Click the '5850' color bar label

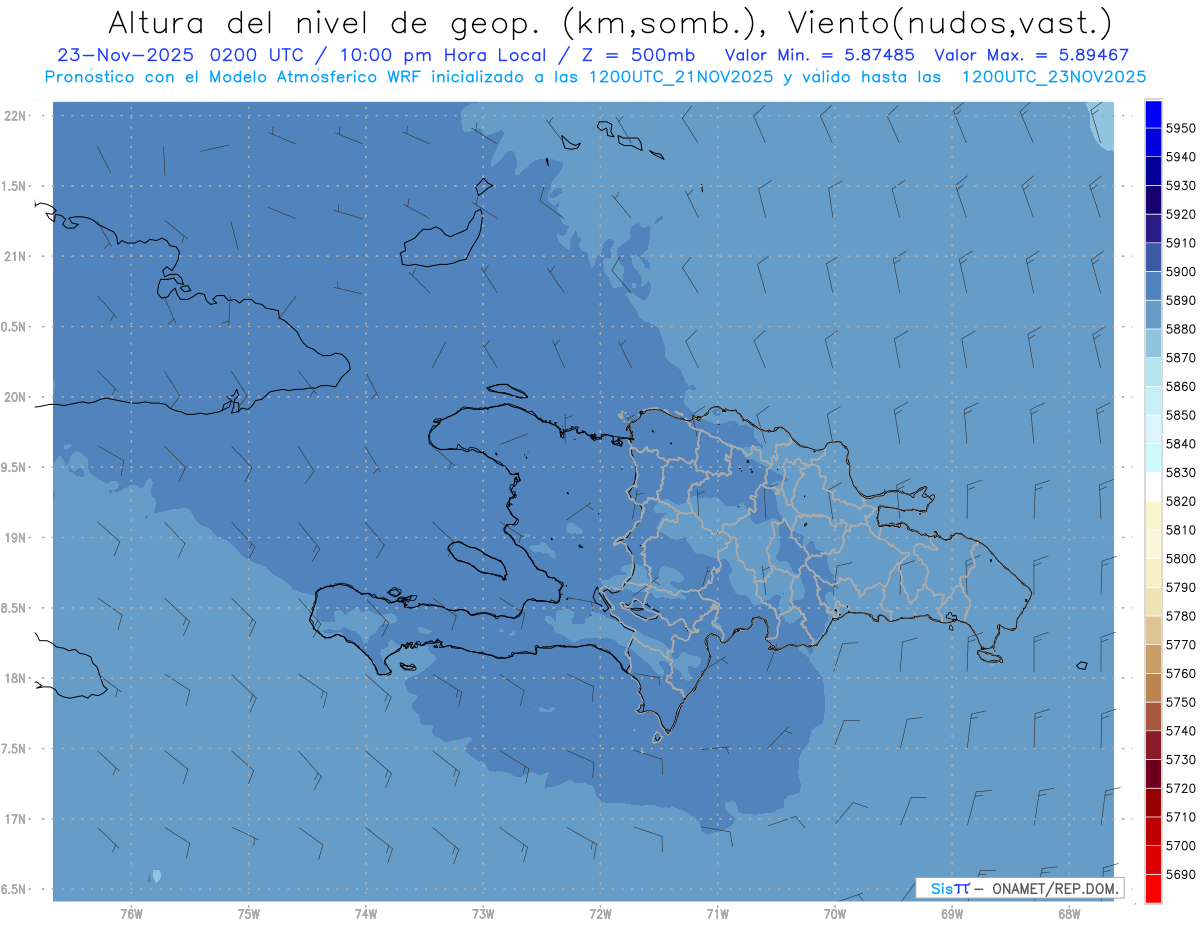(x=1180, y=415)
